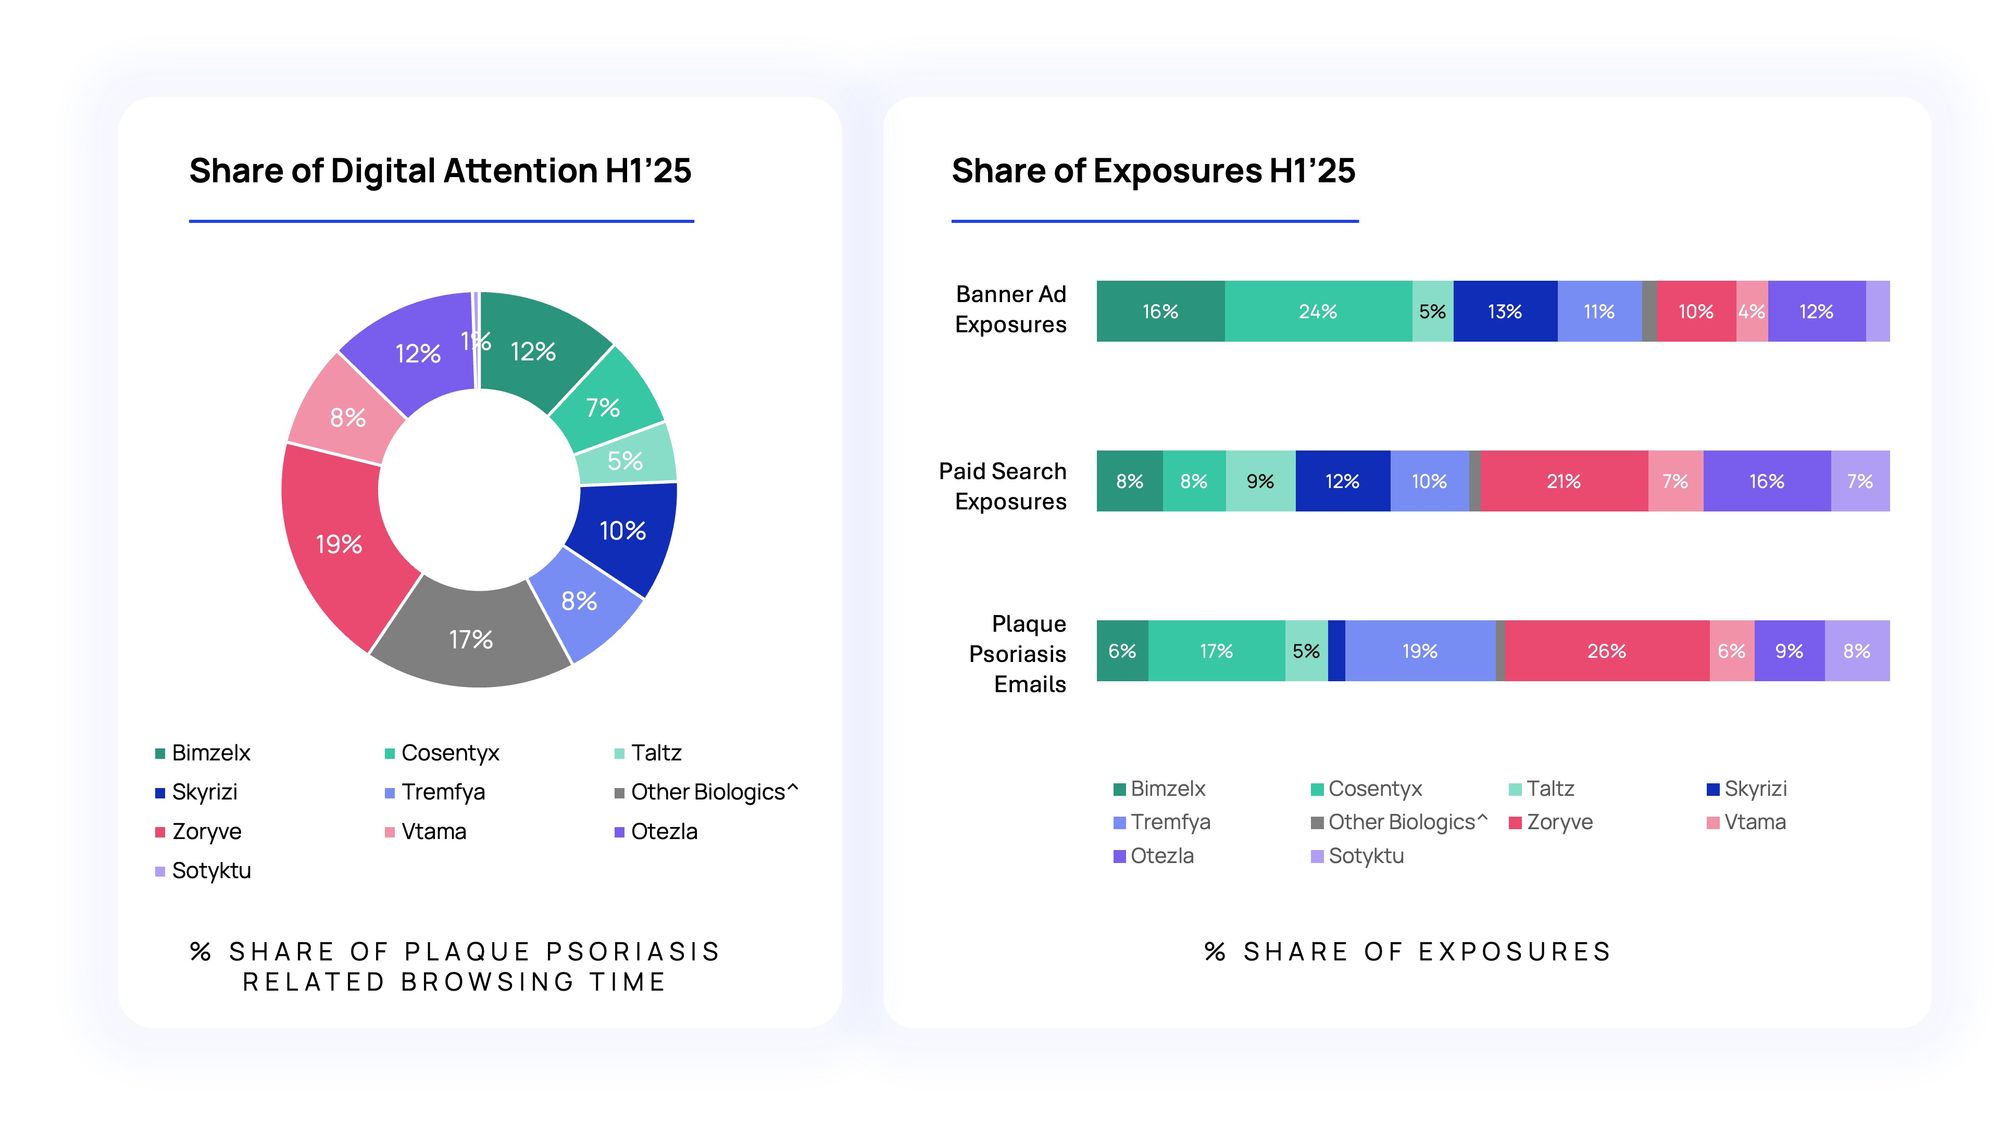Click the Zoryve swatch in the donut legend
Viewport: 2000px width, 1125px height.
[x=160, y=832]
